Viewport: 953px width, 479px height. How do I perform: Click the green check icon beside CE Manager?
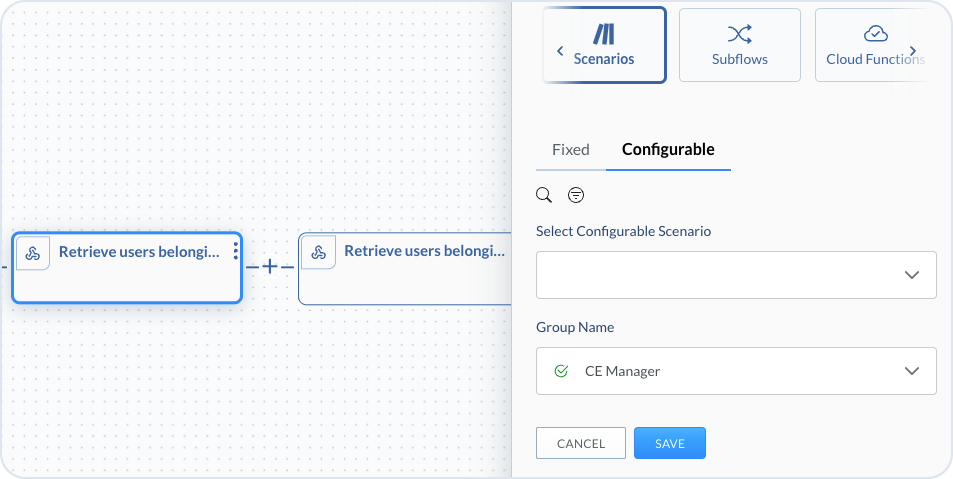point(561,371)
